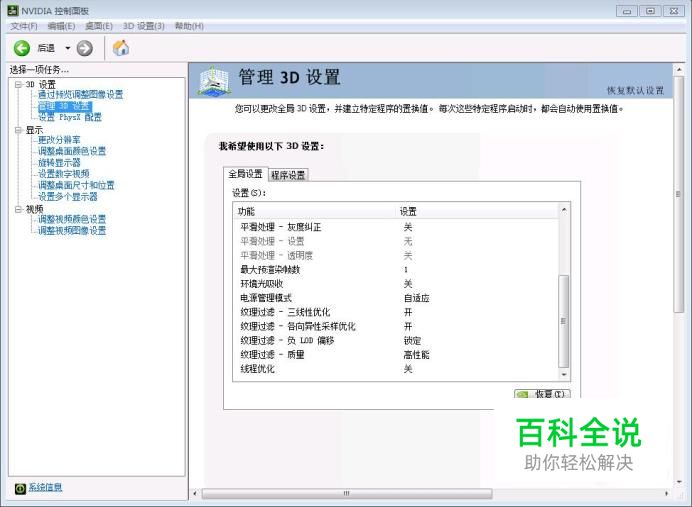
Task: Select 环境光吸收 row
Action: click(x=395, y=284)
